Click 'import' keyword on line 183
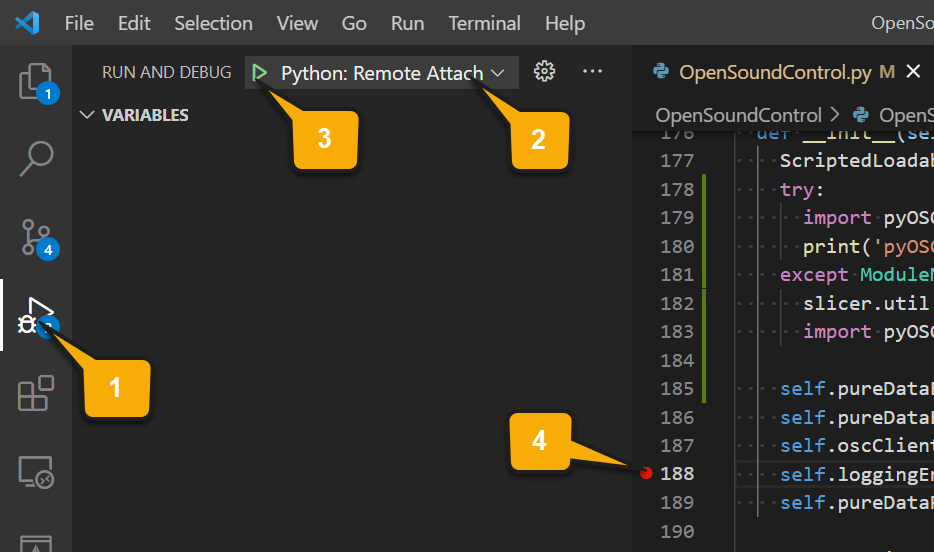934x552 pixels. point(837,331)
